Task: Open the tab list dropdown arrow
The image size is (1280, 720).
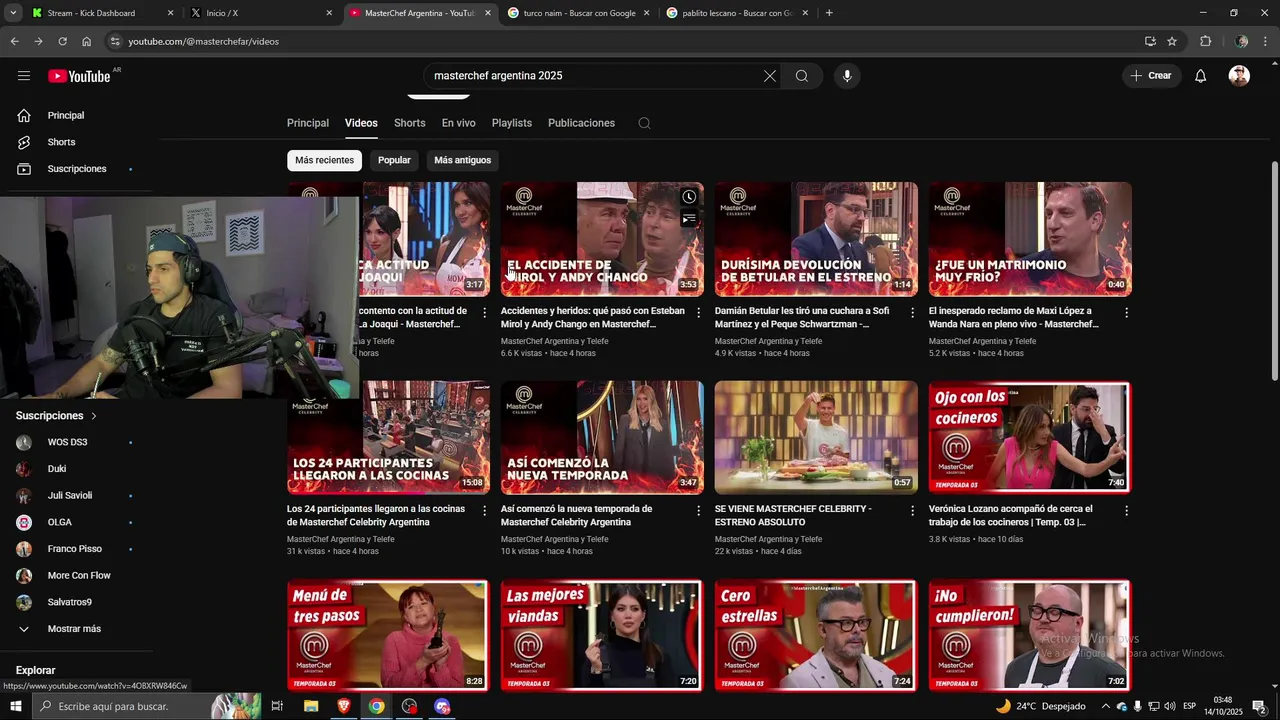Action: click(13, 13)
